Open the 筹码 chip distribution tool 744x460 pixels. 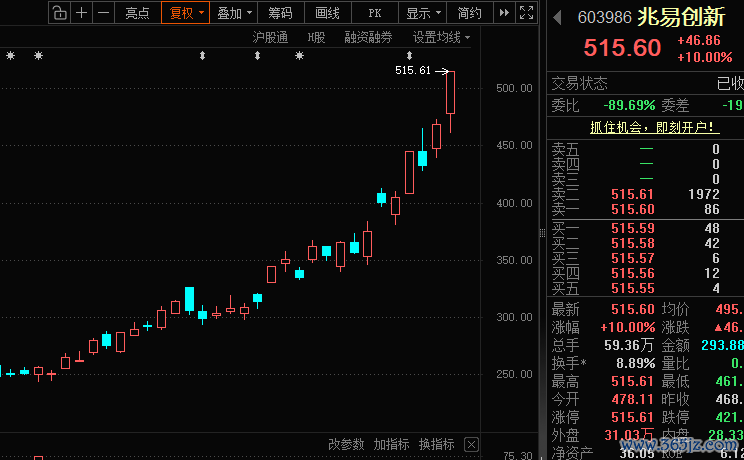point(280,13)
